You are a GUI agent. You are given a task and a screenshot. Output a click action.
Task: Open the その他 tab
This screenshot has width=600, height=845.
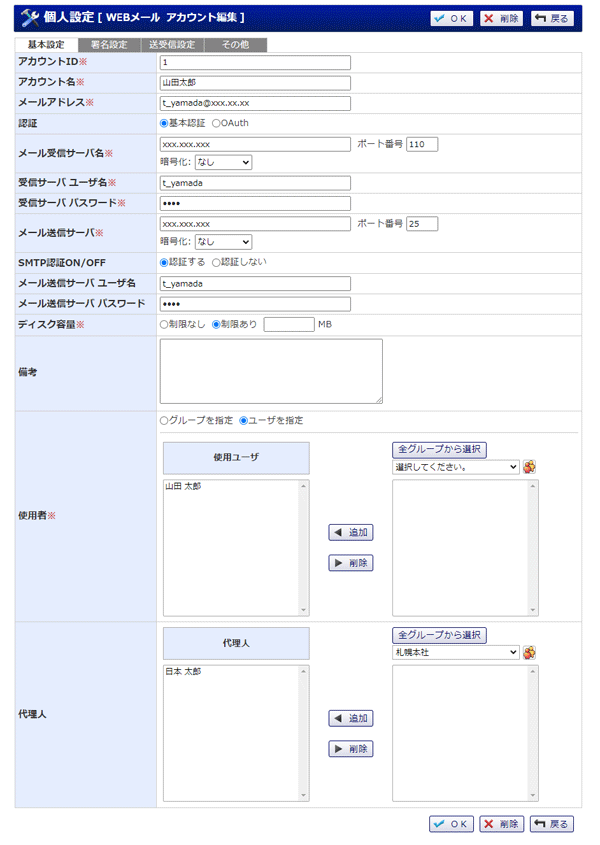[236, 45]
